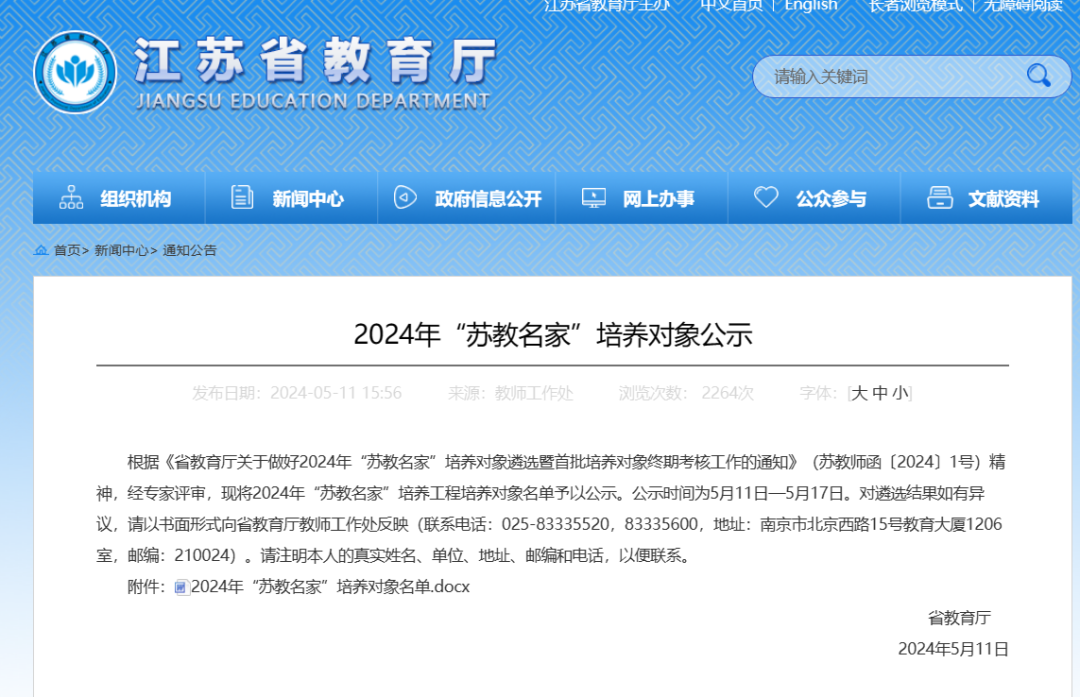Image resolution: width=1080 pixels, height=697 pixels.
Task: Click the signature 省教育厅 text
Action: [959, 618]
